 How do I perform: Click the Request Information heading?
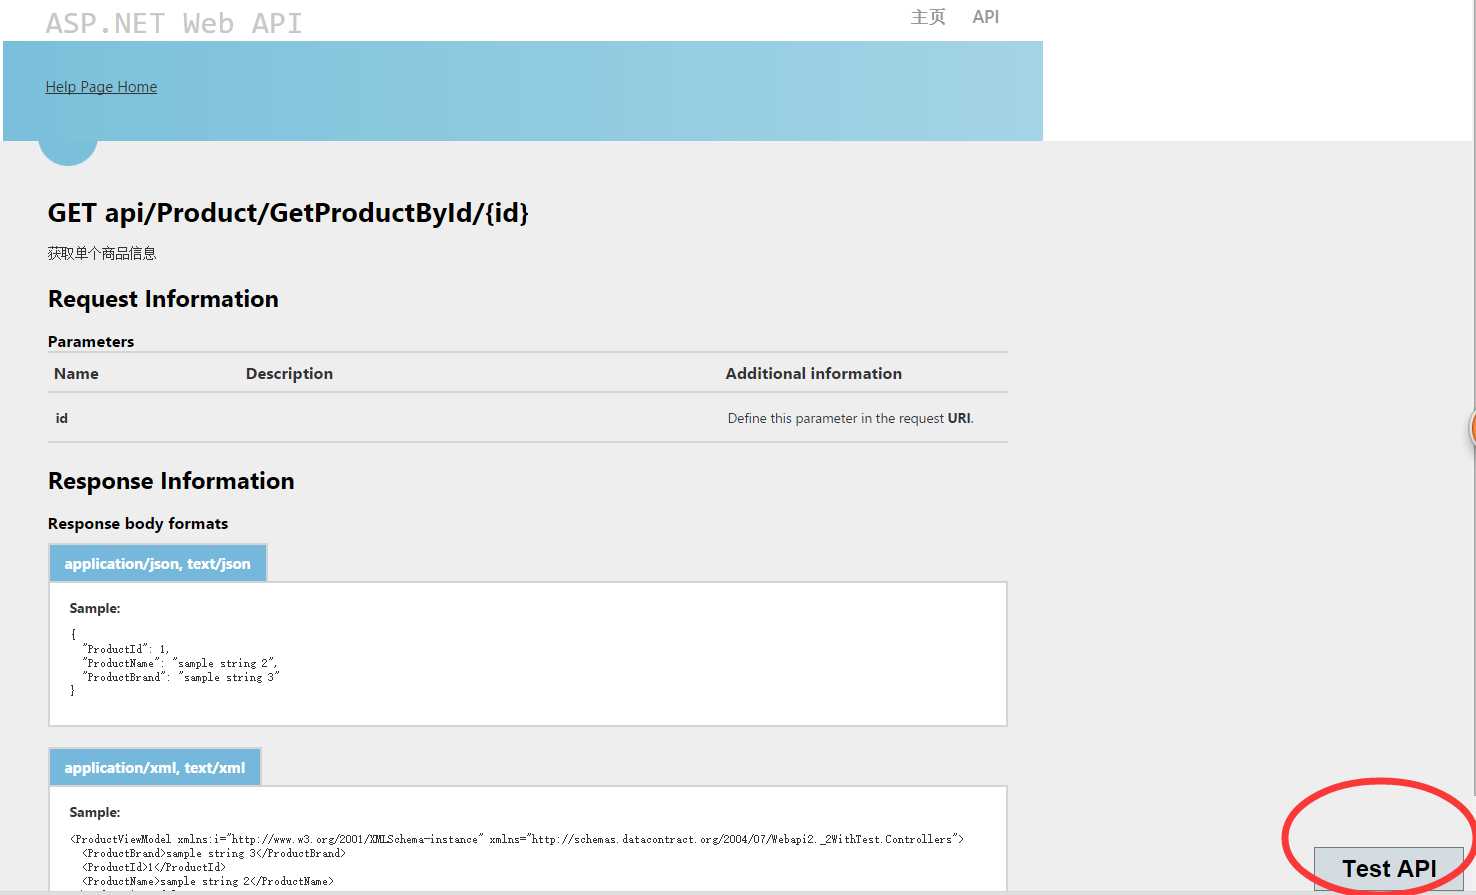coord(163,299)
